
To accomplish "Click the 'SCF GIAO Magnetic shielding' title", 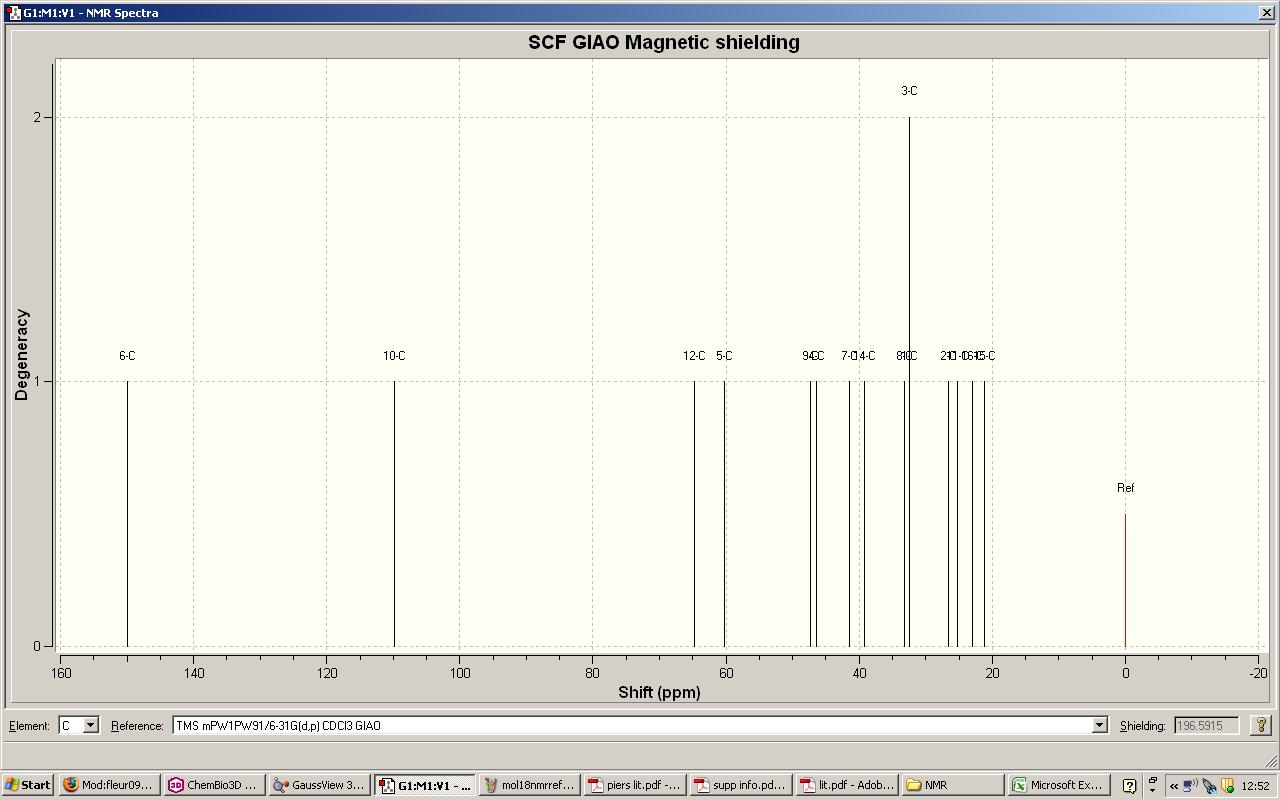I will tap(664, 42).
